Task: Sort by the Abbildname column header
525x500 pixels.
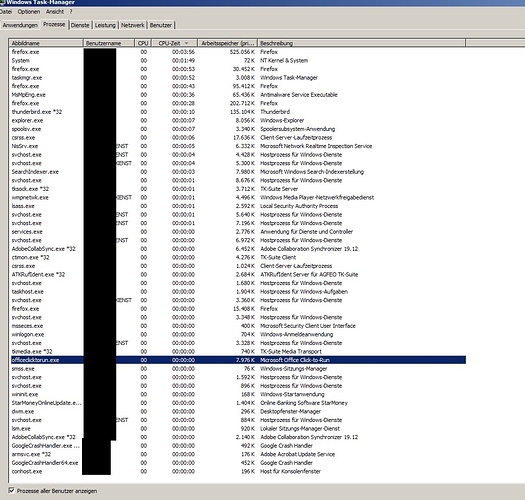Action: [x=46, y=43]
